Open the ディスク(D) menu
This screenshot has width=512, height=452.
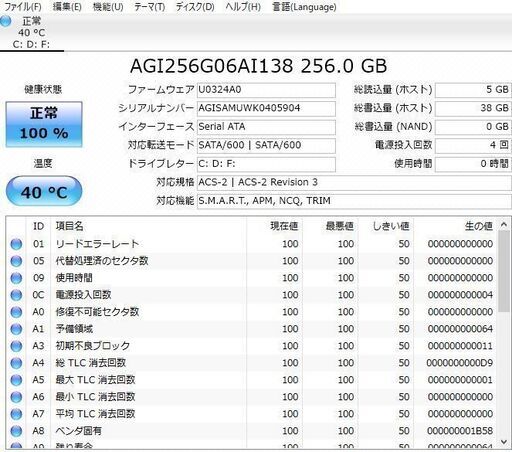click(x=195, y=7)
